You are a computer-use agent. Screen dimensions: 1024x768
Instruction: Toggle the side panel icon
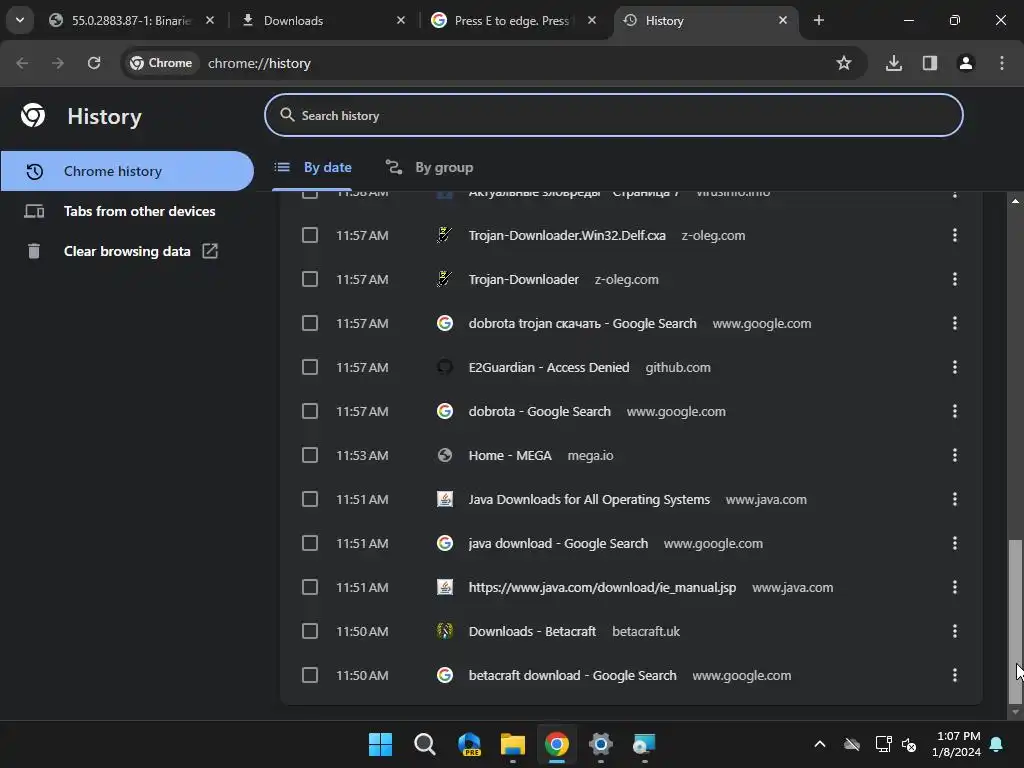pos(930,63)
